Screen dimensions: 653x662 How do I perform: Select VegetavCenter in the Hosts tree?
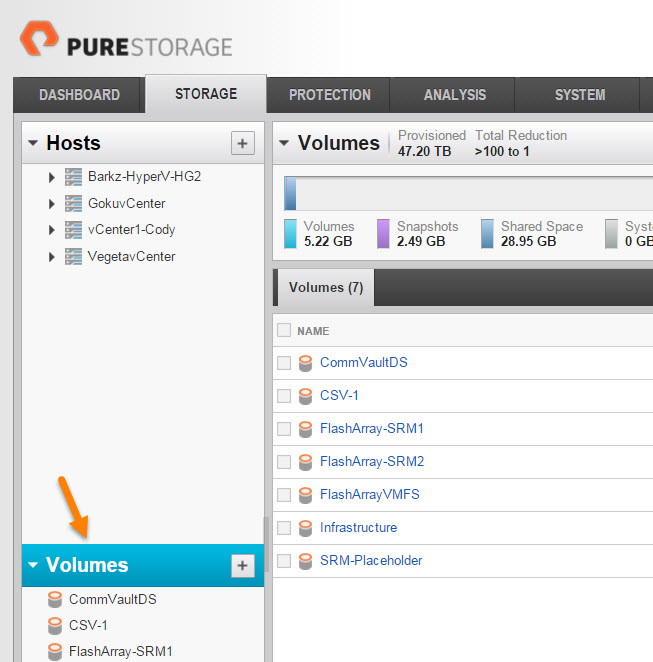tap(131, 256)
